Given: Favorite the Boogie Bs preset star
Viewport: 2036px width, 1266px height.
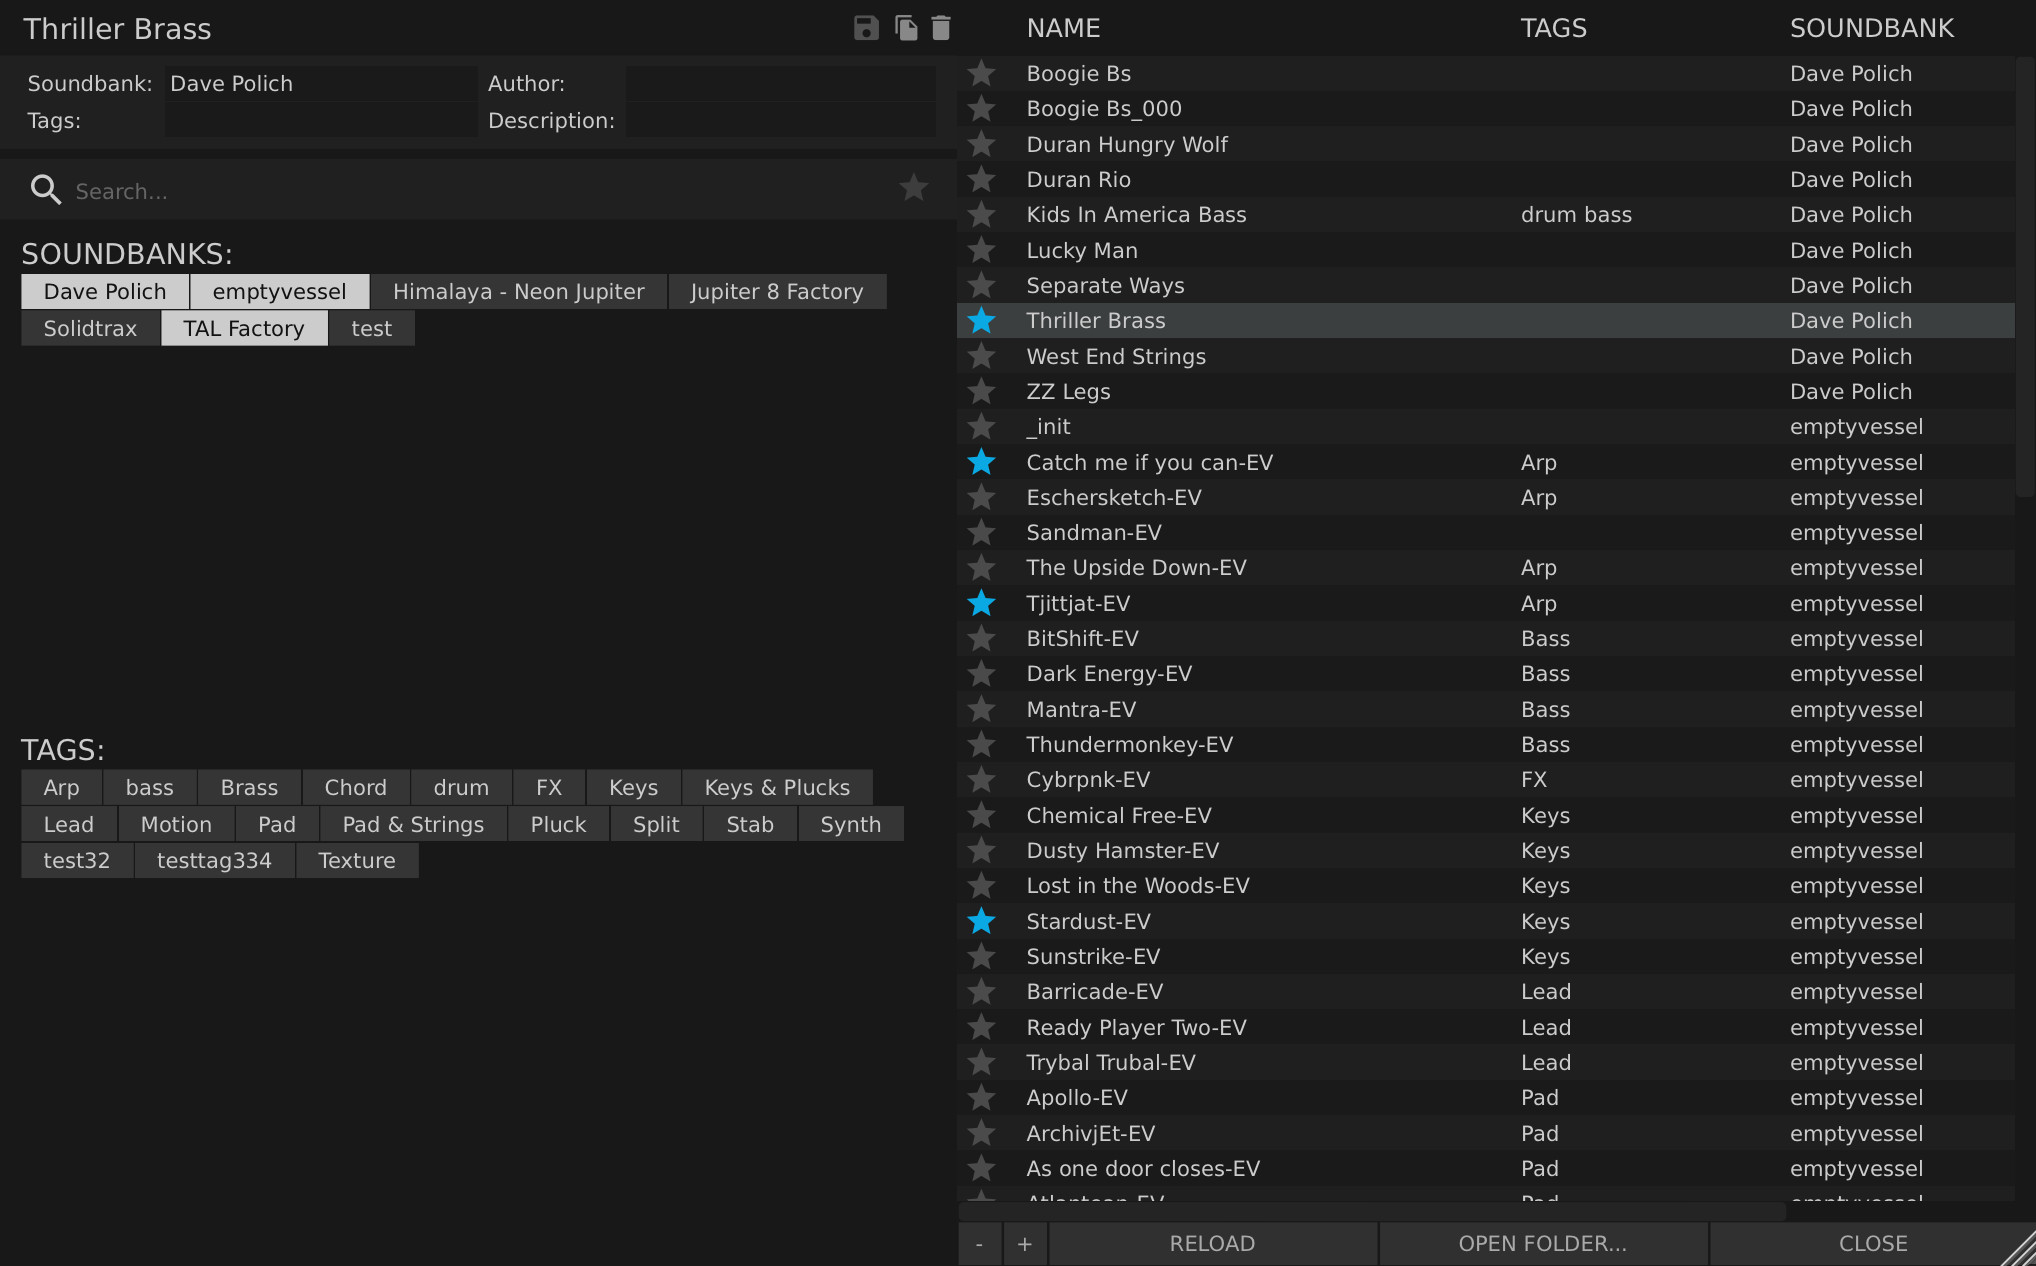Looking at the screenshot, I should pyautogui.click(x=982, y=73).
